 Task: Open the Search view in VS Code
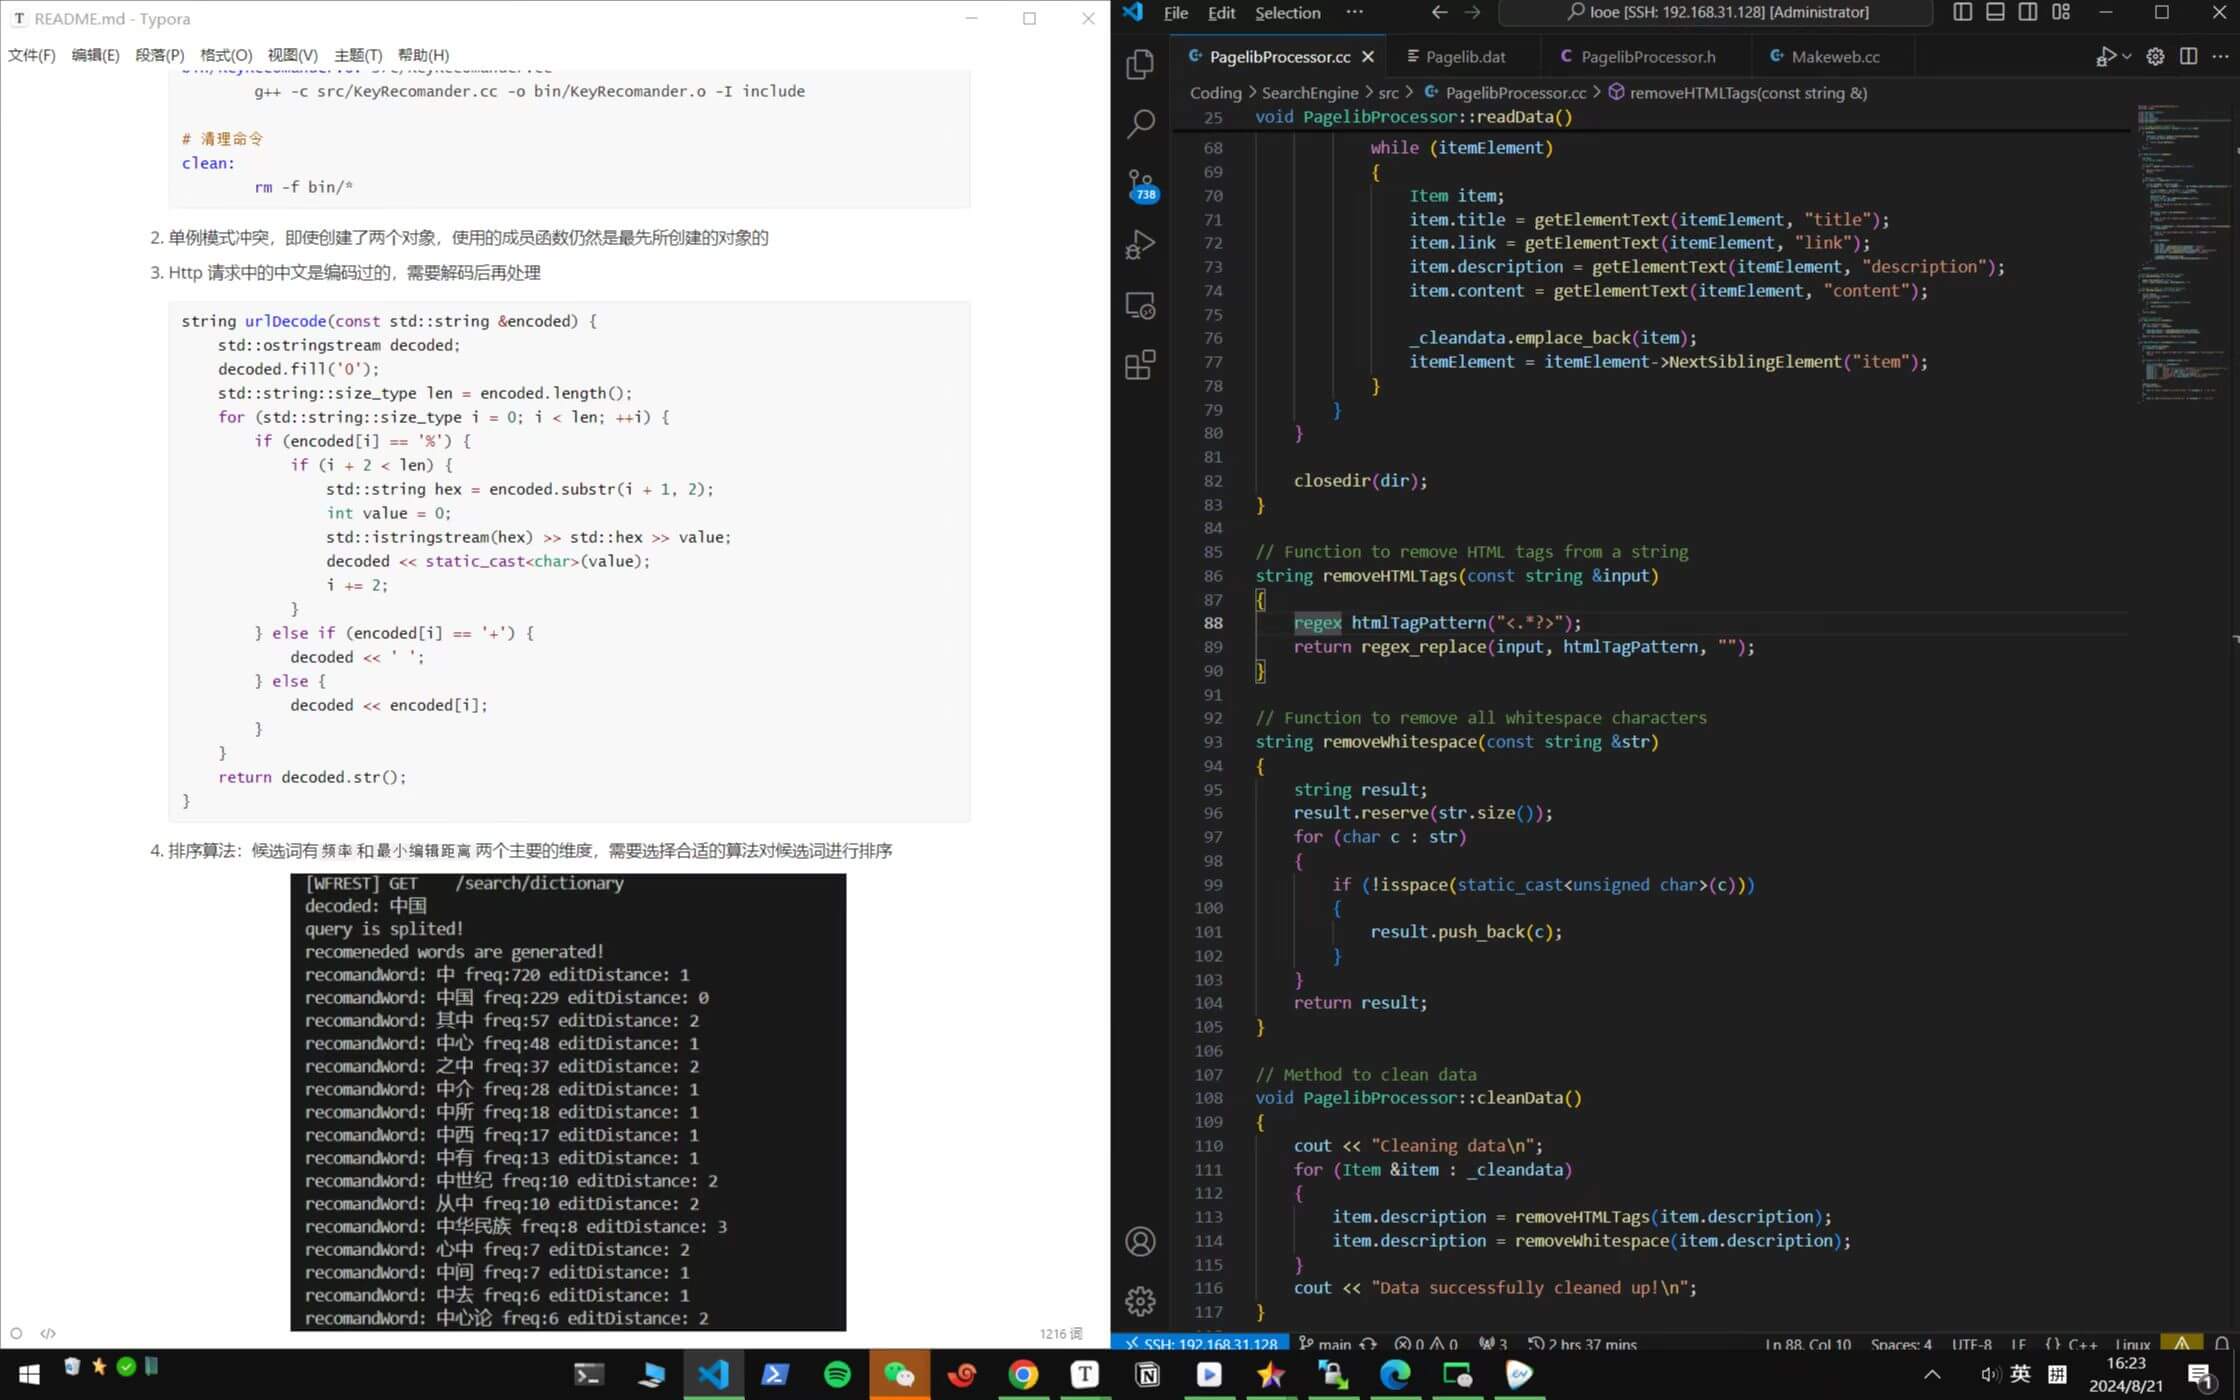pos(1140,124)
